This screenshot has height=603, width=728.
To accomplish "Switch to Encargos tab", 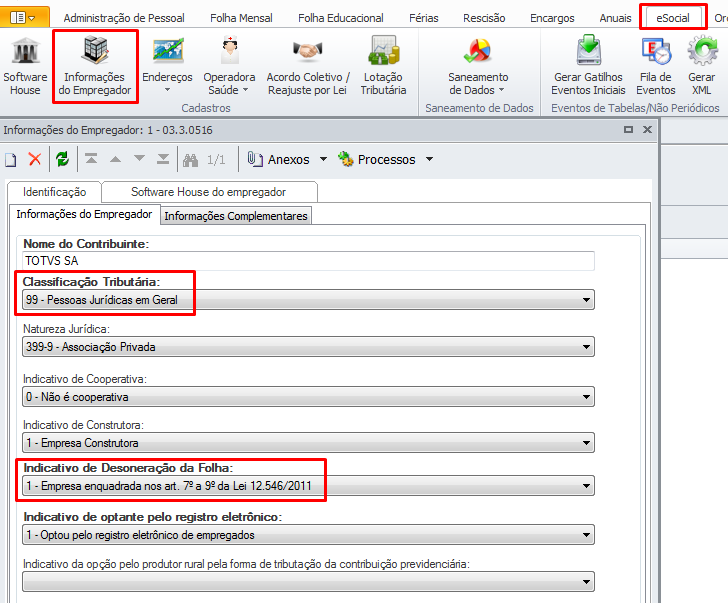I will (x=552, y=18).
